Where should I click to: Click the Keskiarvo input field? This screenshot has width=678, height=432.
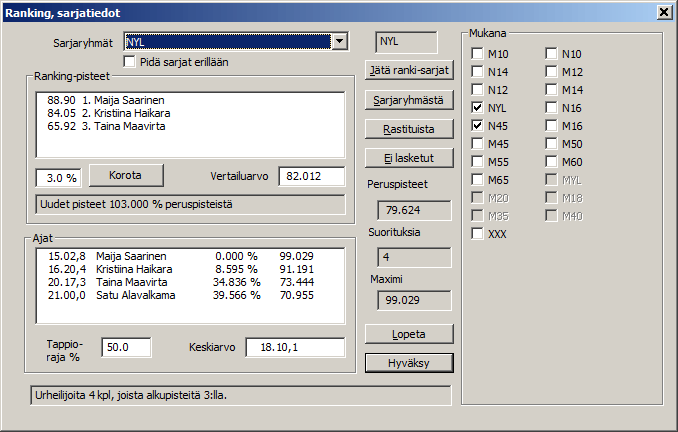click(x=295, y=347)
